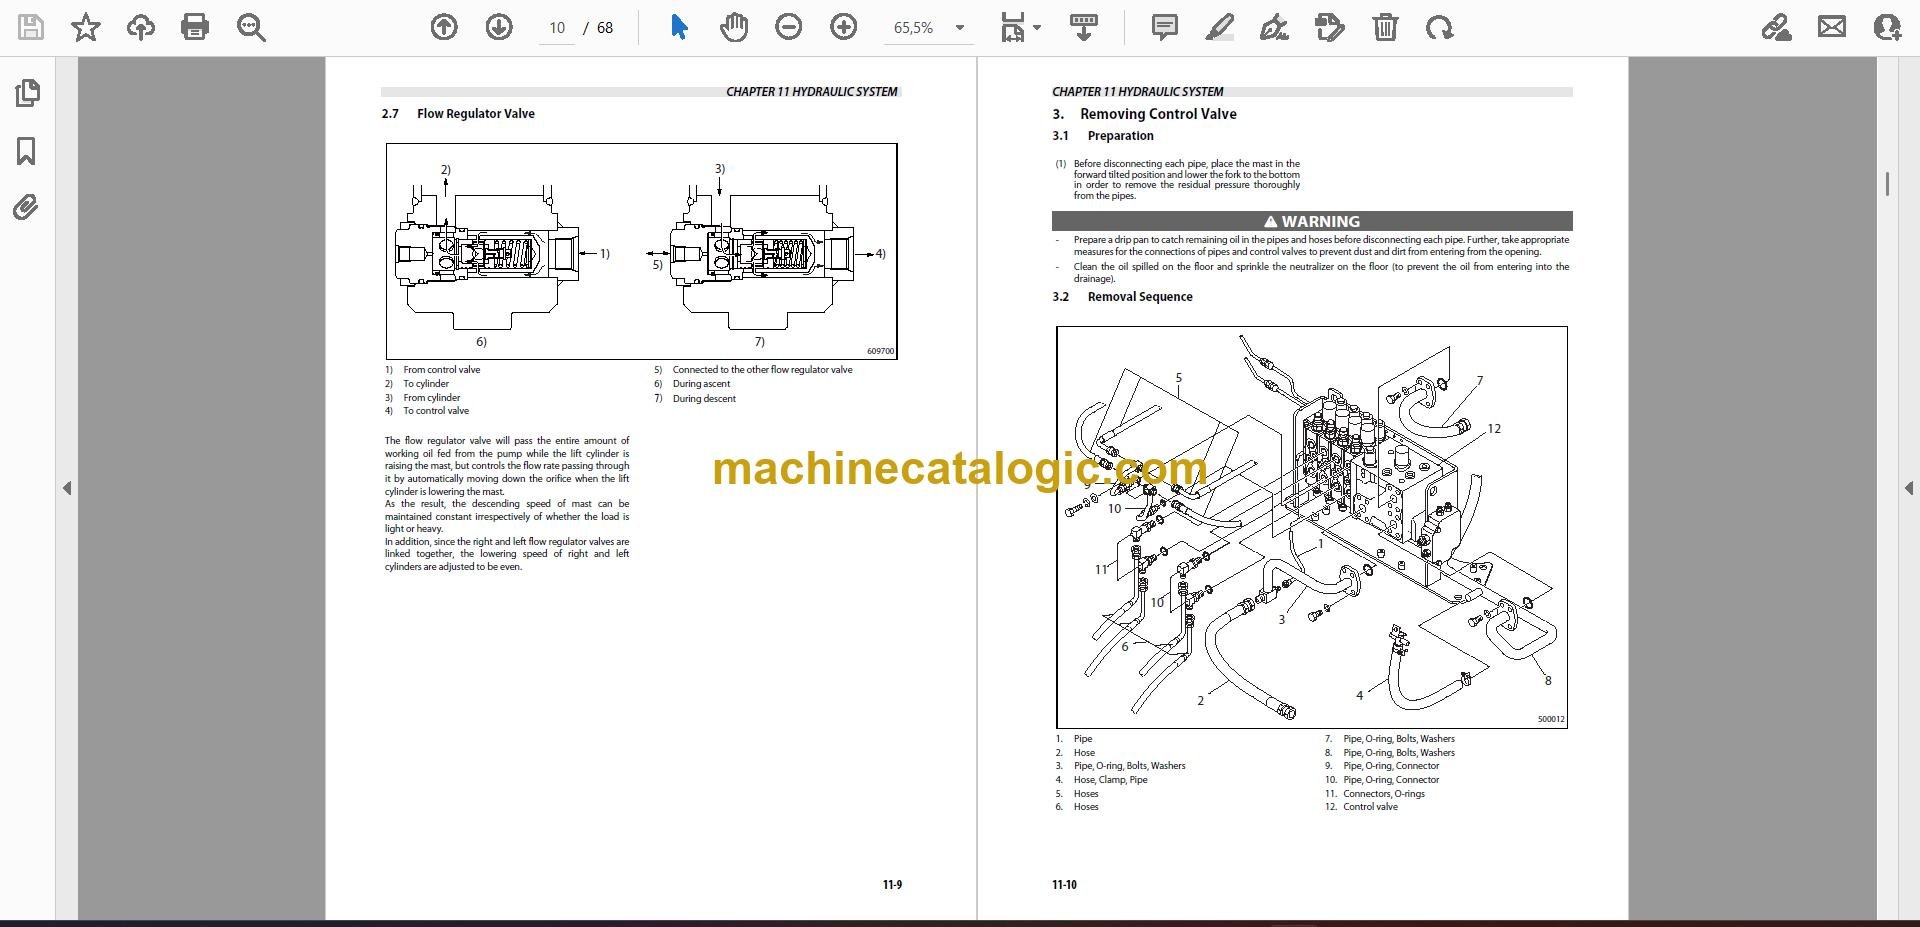
Task: Click the page number '11-9' footer
Action: 892,885
